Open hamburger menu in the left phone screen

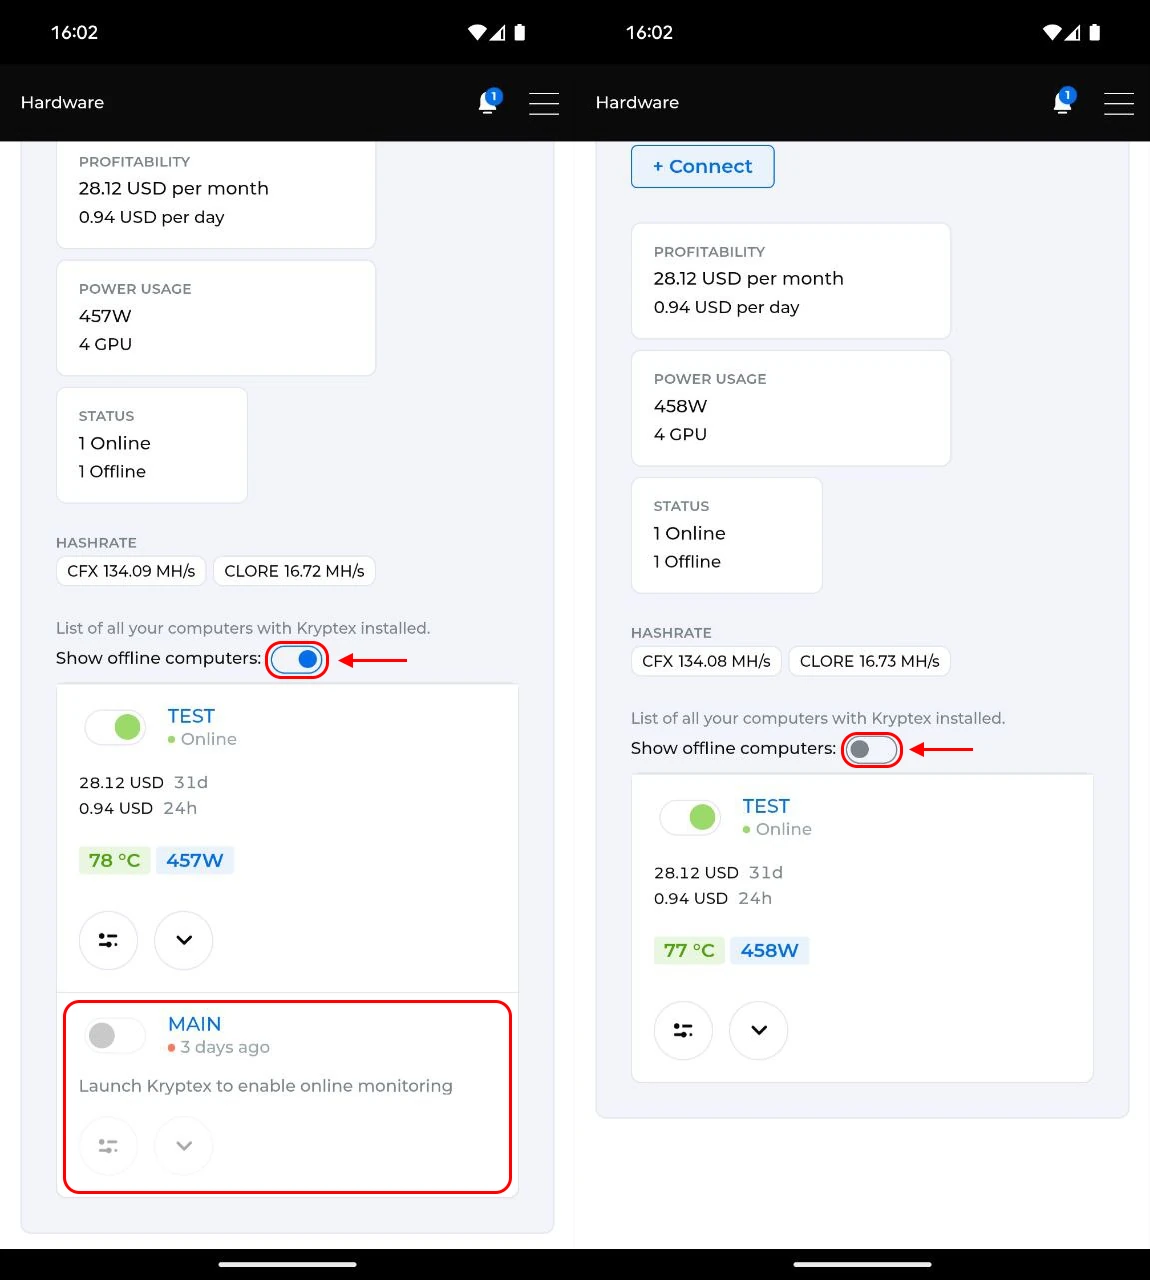click(x=544, y=103)
